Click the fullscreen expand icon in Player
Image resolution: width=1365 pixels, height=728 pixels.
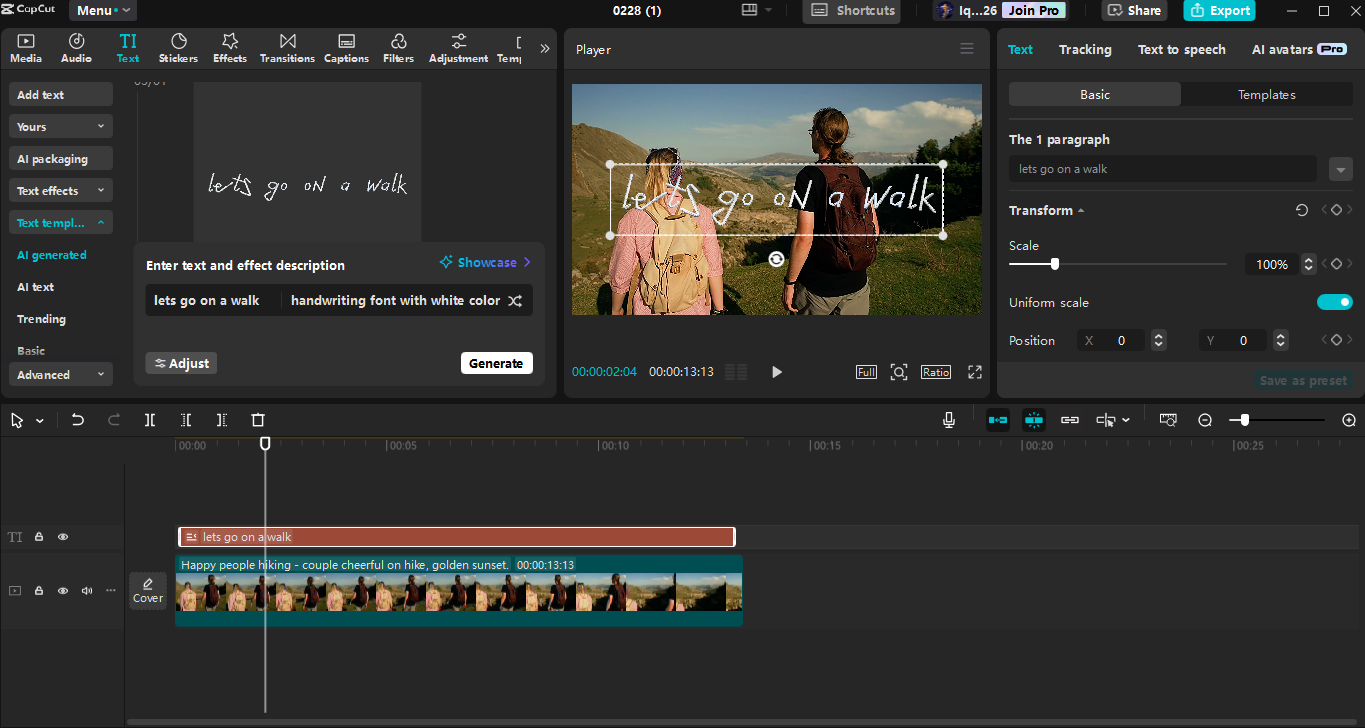(975, 372)
